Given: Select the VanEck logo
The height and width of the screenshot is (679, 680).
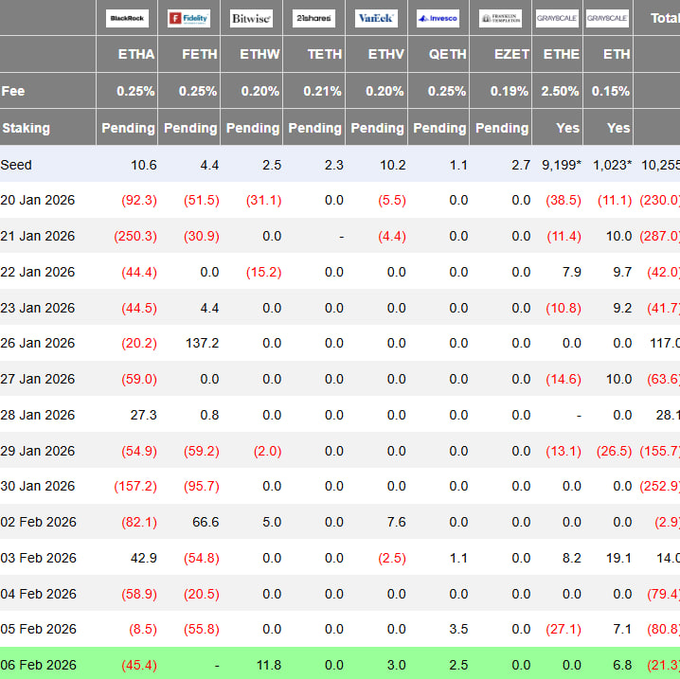Looking at the screenshot, I should (x=376, y=18).
